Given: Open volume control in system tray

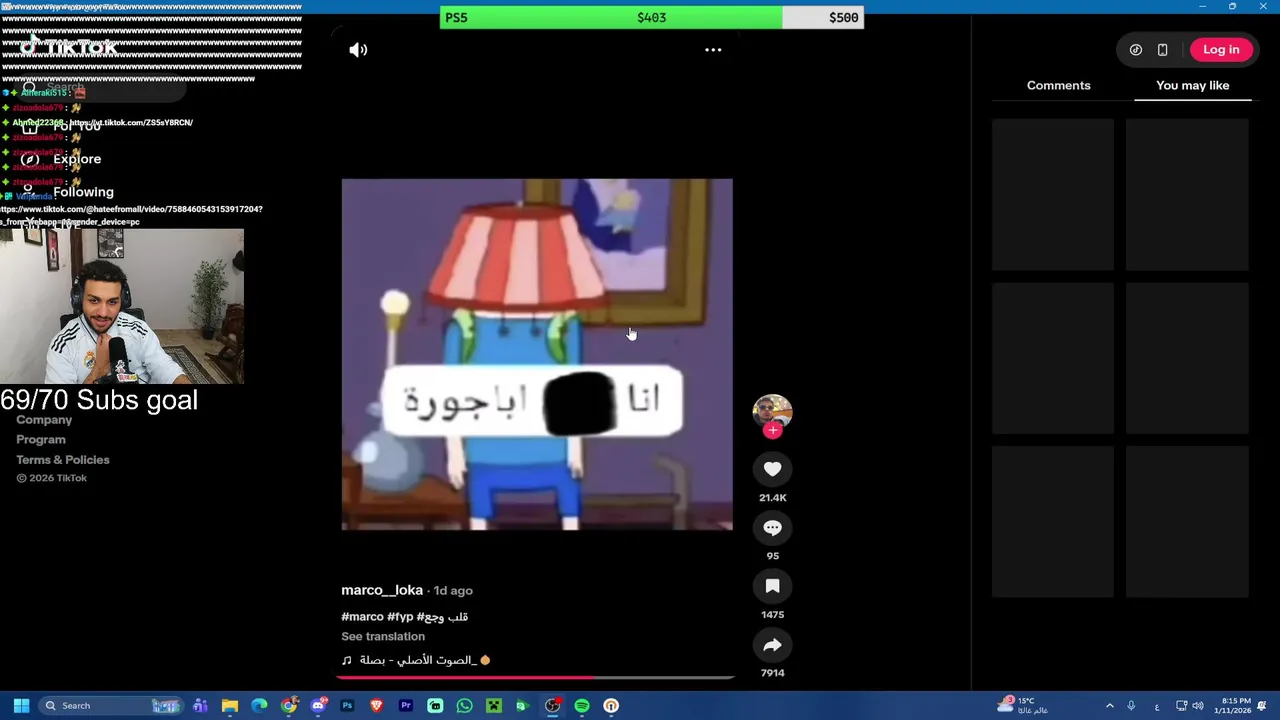Looking at the screenshot, I should click(x=1198, y=706).
